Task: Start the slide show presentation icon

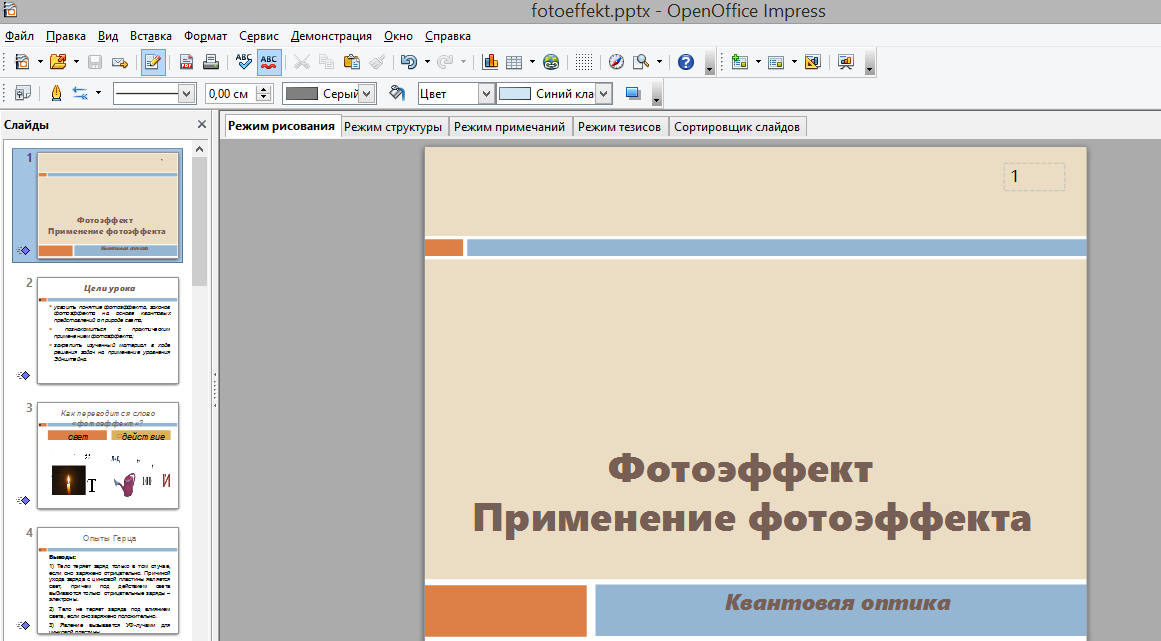Action: (x=846, y=62)
